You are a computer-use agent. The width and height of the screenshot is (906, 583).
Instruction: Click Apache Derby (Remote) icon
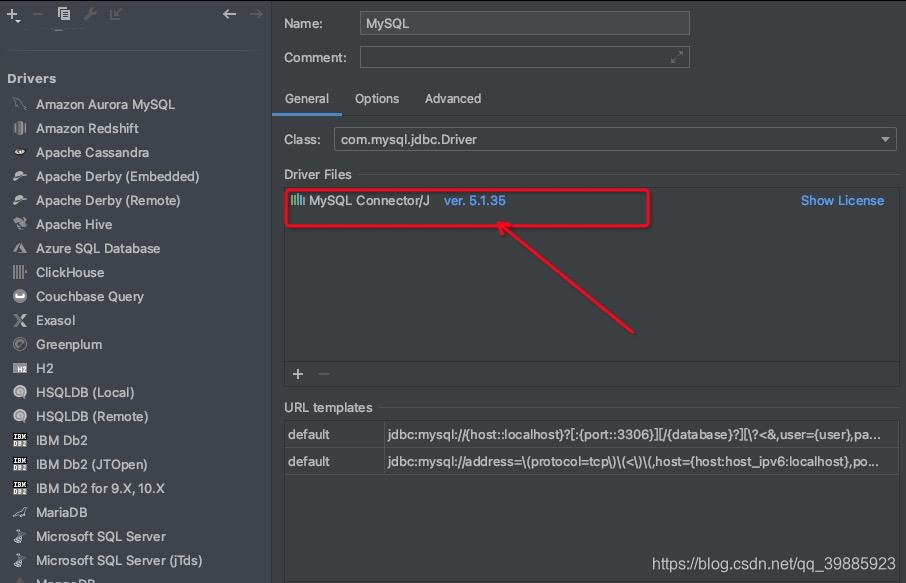20,200
